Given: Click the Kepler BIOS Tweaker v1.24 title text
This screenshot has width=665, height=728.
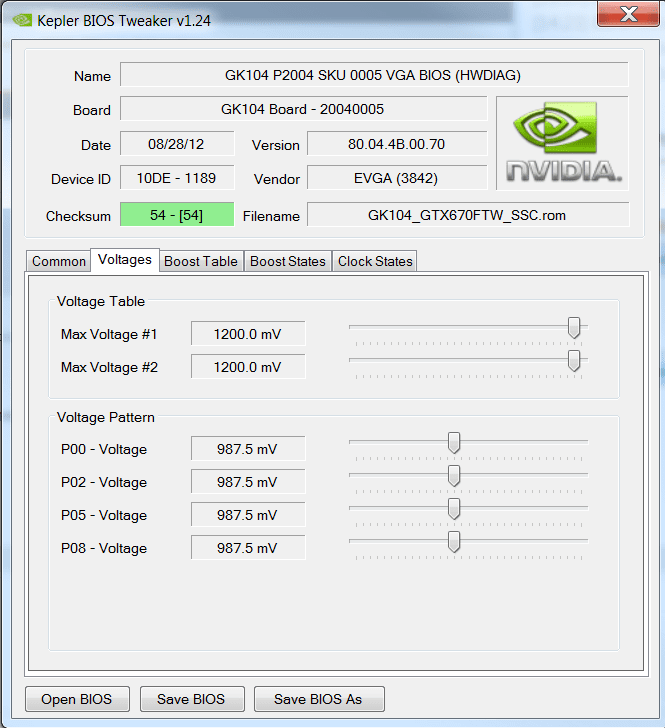Looking at the screenshot, I should [124, 20].
